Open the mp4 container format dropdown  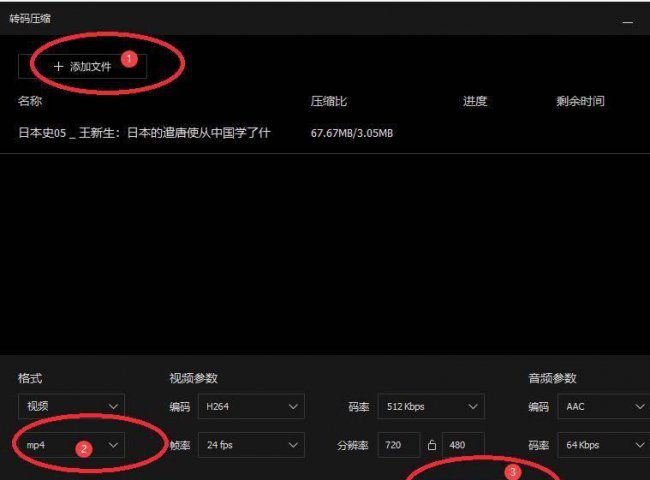point(71,445)
